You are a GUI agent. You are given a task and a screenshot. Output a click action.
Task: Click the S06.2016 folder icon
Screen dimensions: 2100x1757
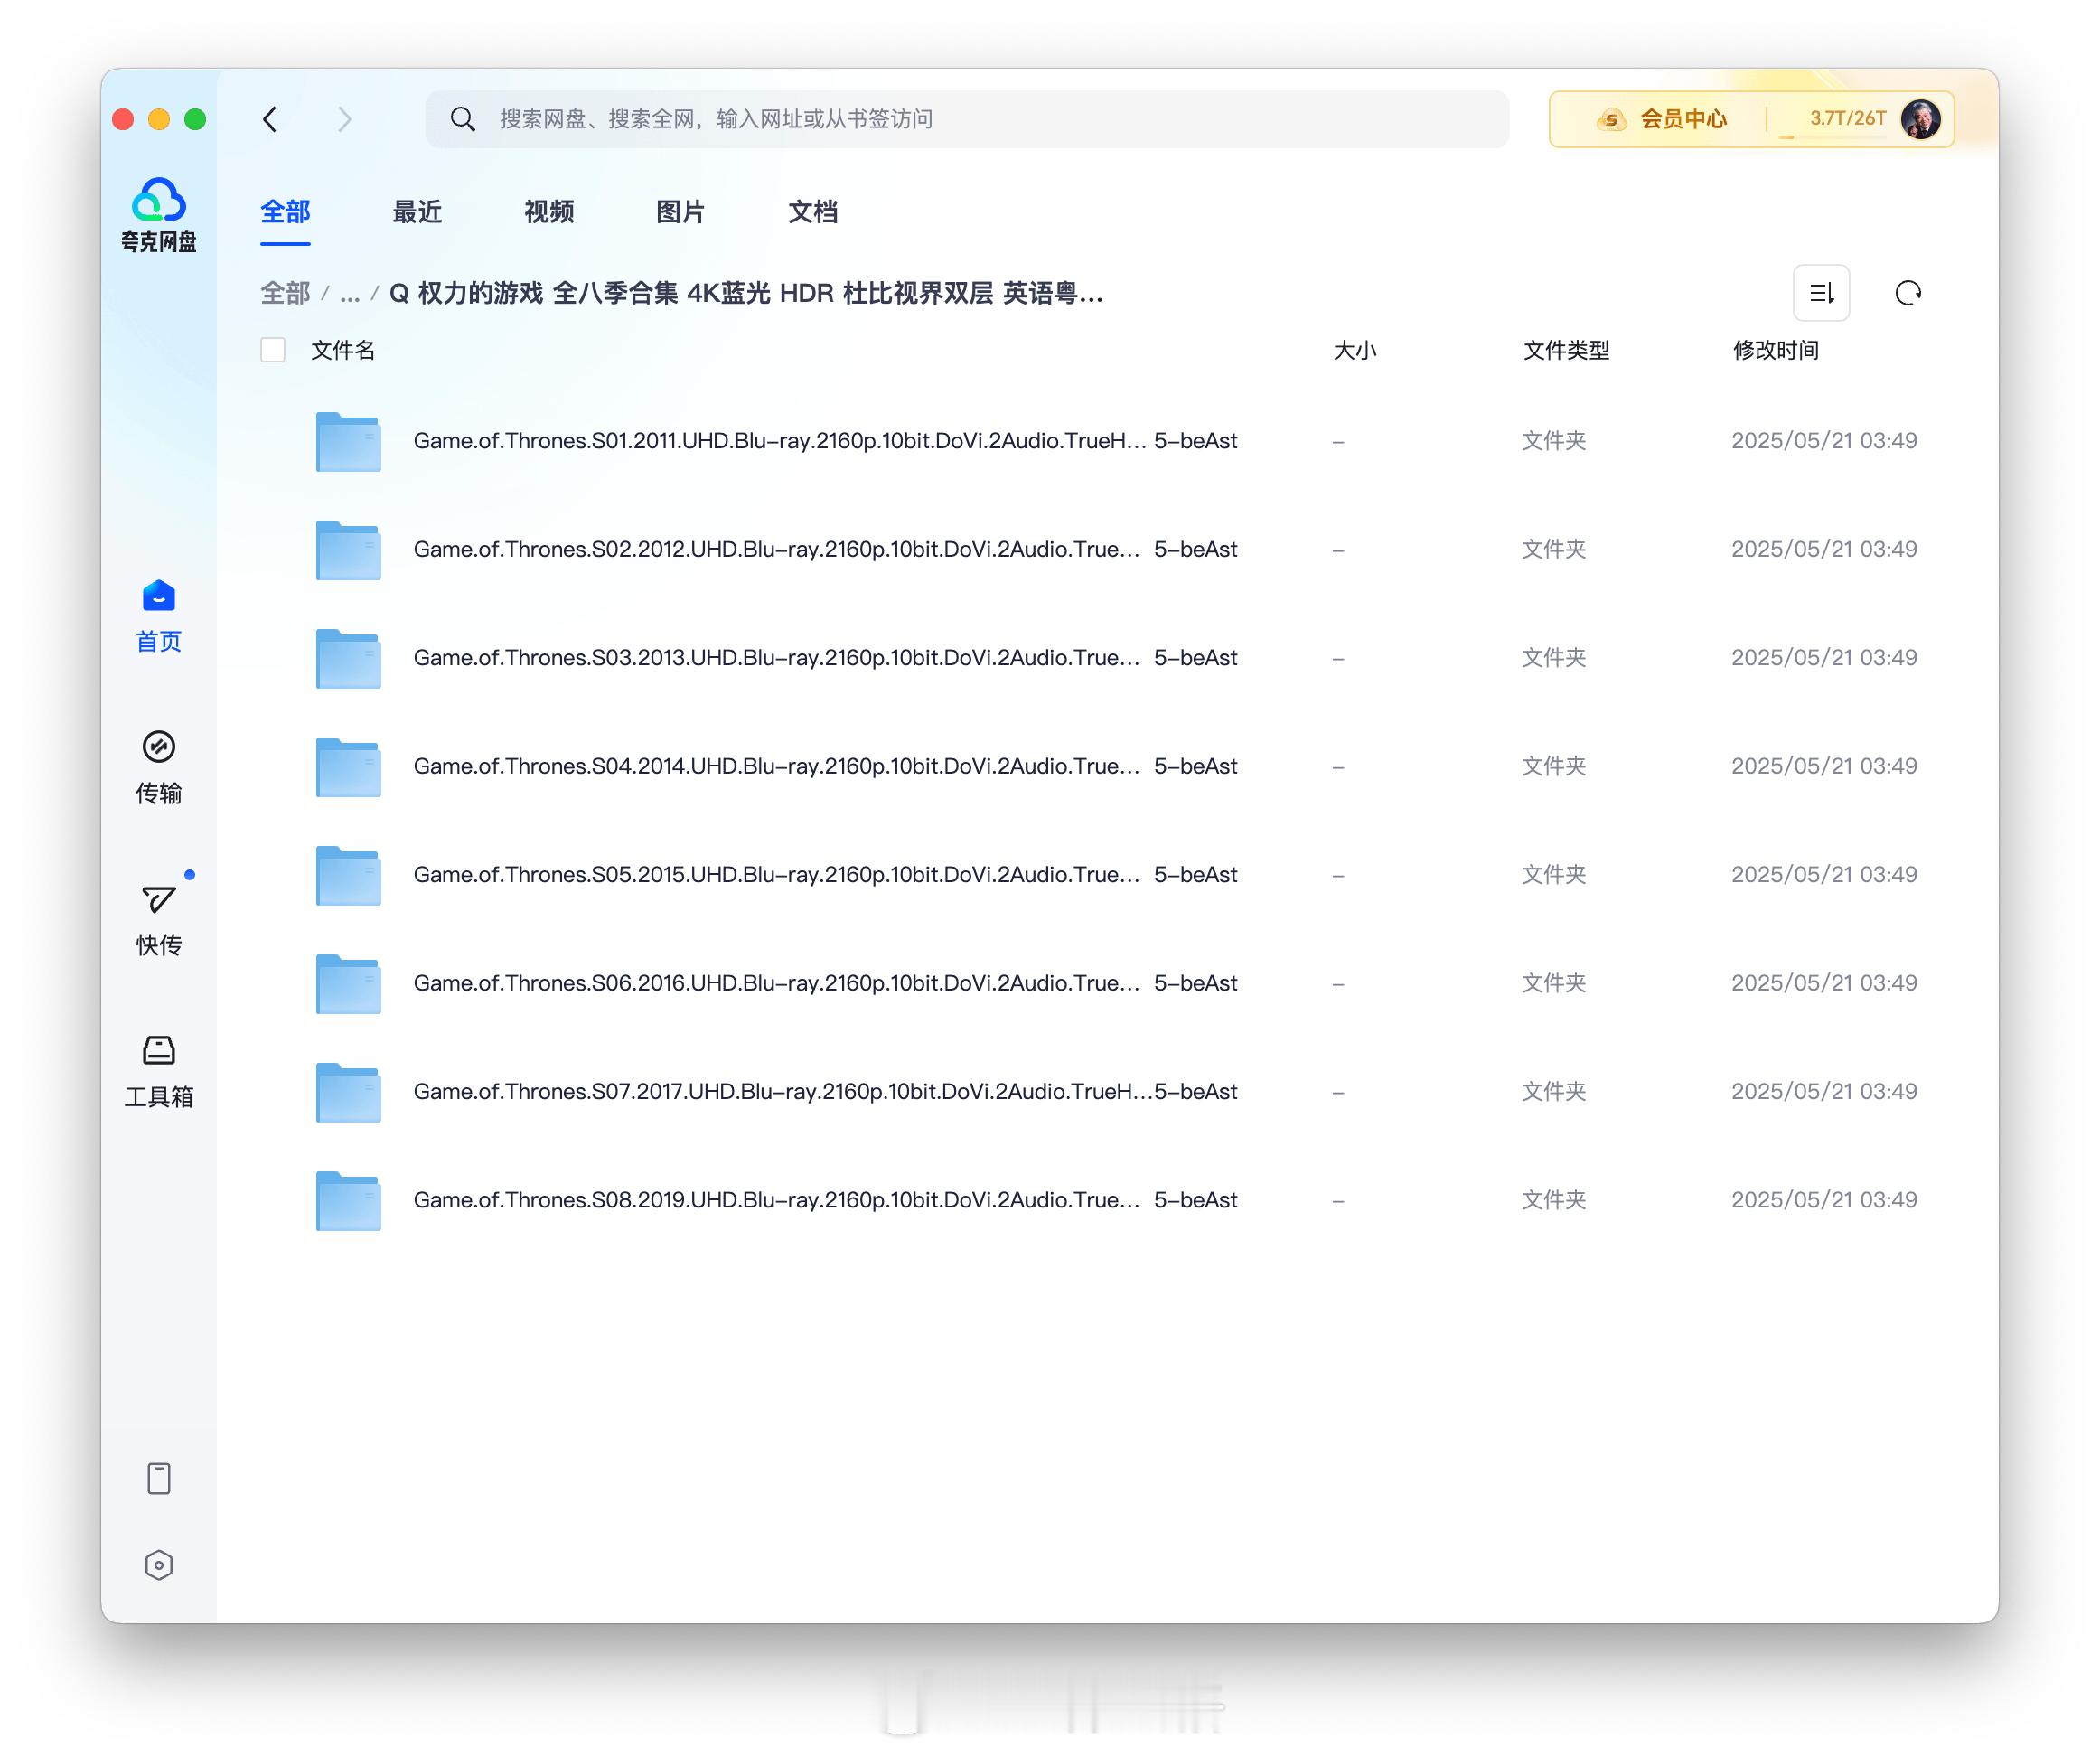(348, 984)
